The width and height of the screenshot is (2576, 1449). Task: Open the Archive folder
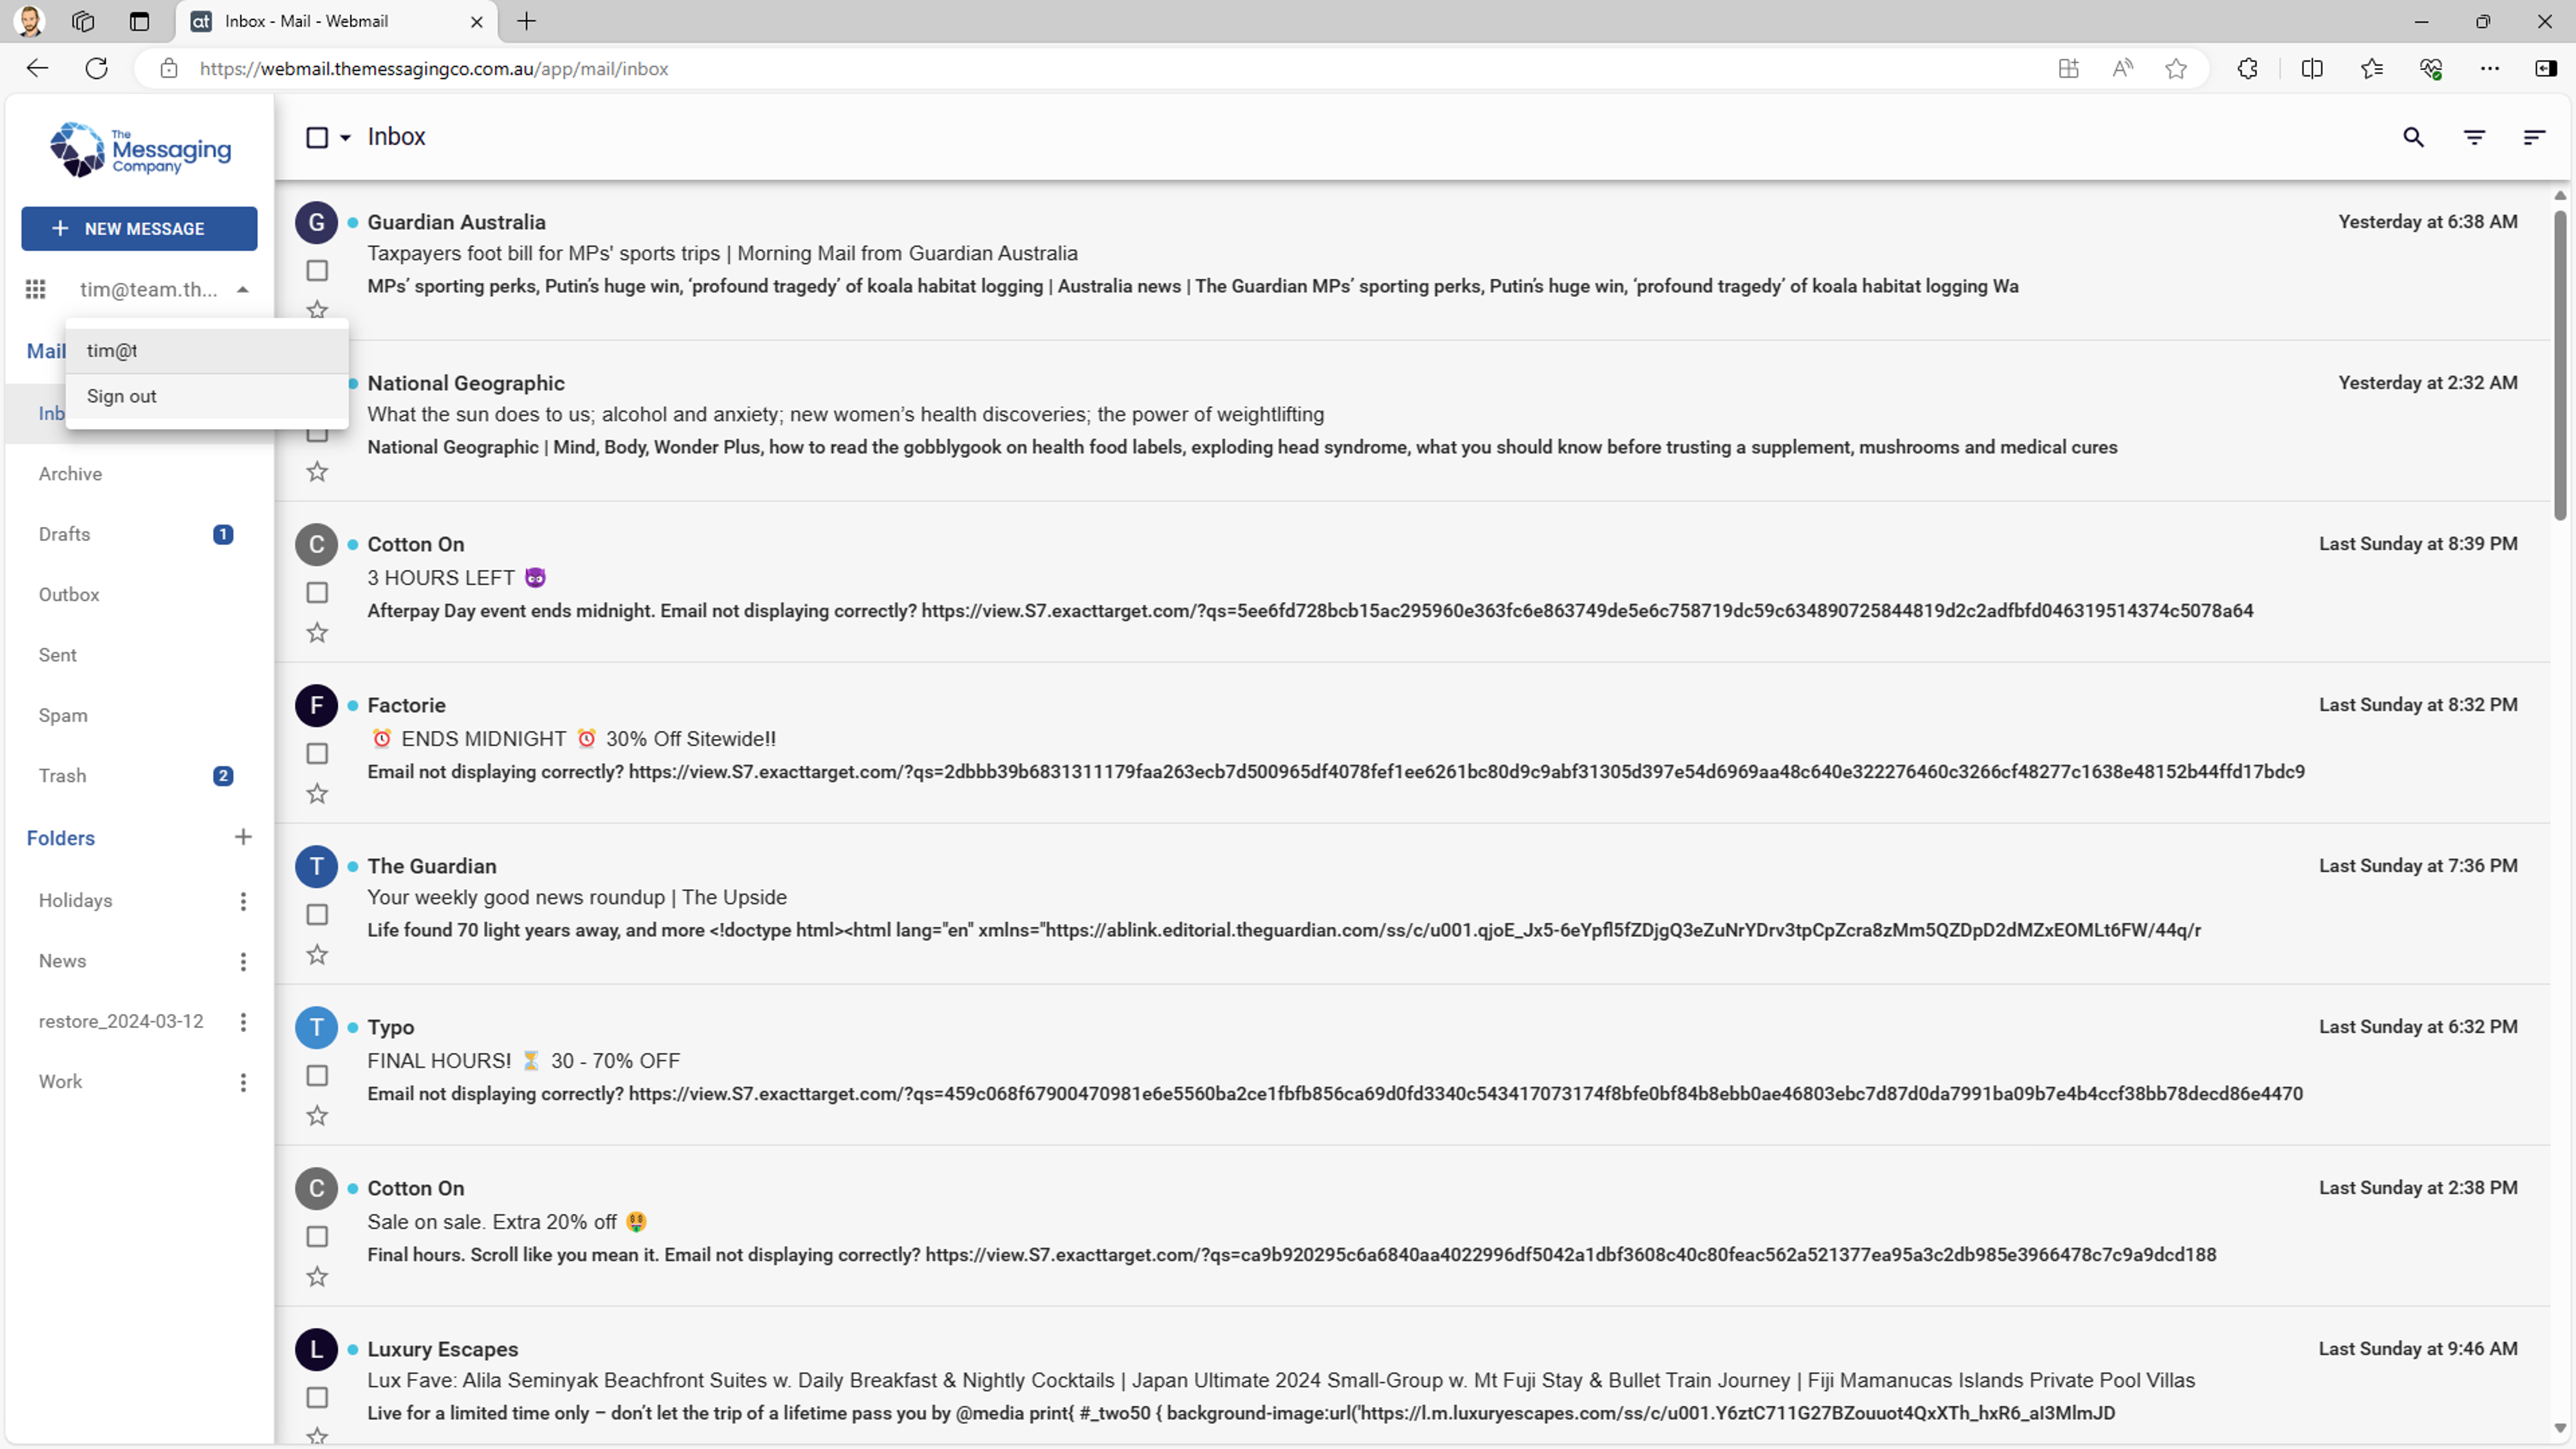point(70,473)
